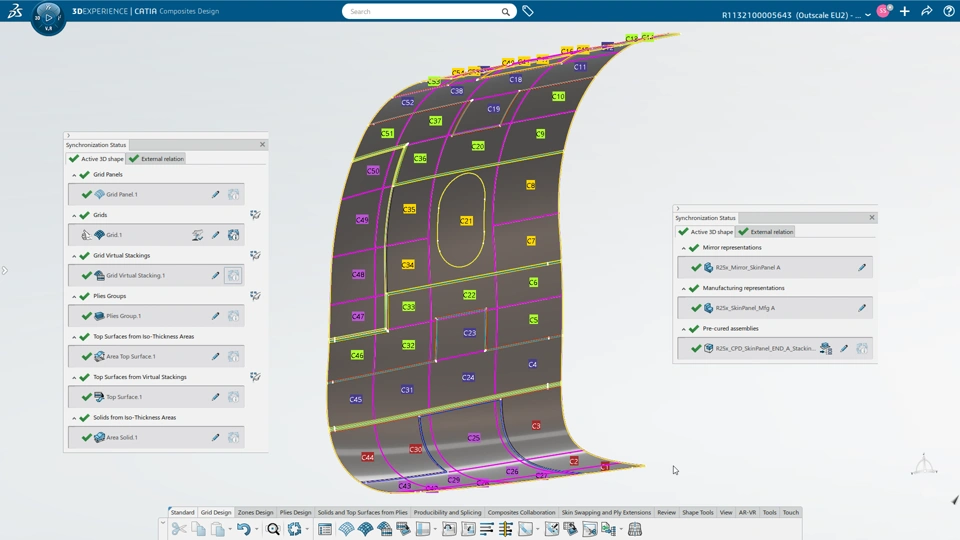Viewport: 960px width, 540px height.
Task: Click the plus Add icon in the top bar
Action: coord(905,11)
